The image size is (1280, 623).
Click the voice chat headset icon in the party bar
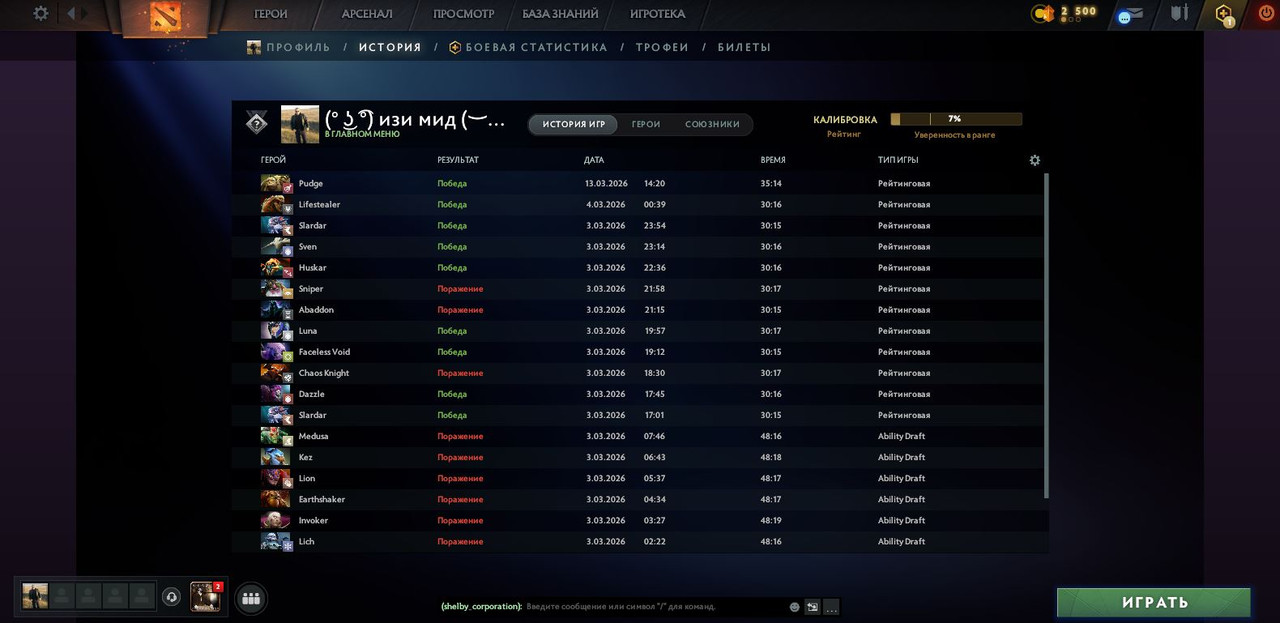coord(171,597)
